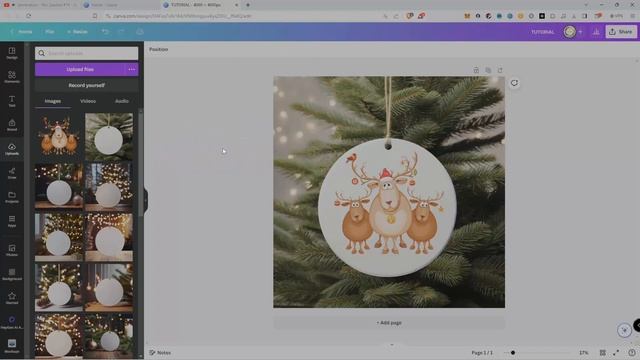Open the 17% zoom level menu
The image size is (640, 360).
tap(584, 353)
